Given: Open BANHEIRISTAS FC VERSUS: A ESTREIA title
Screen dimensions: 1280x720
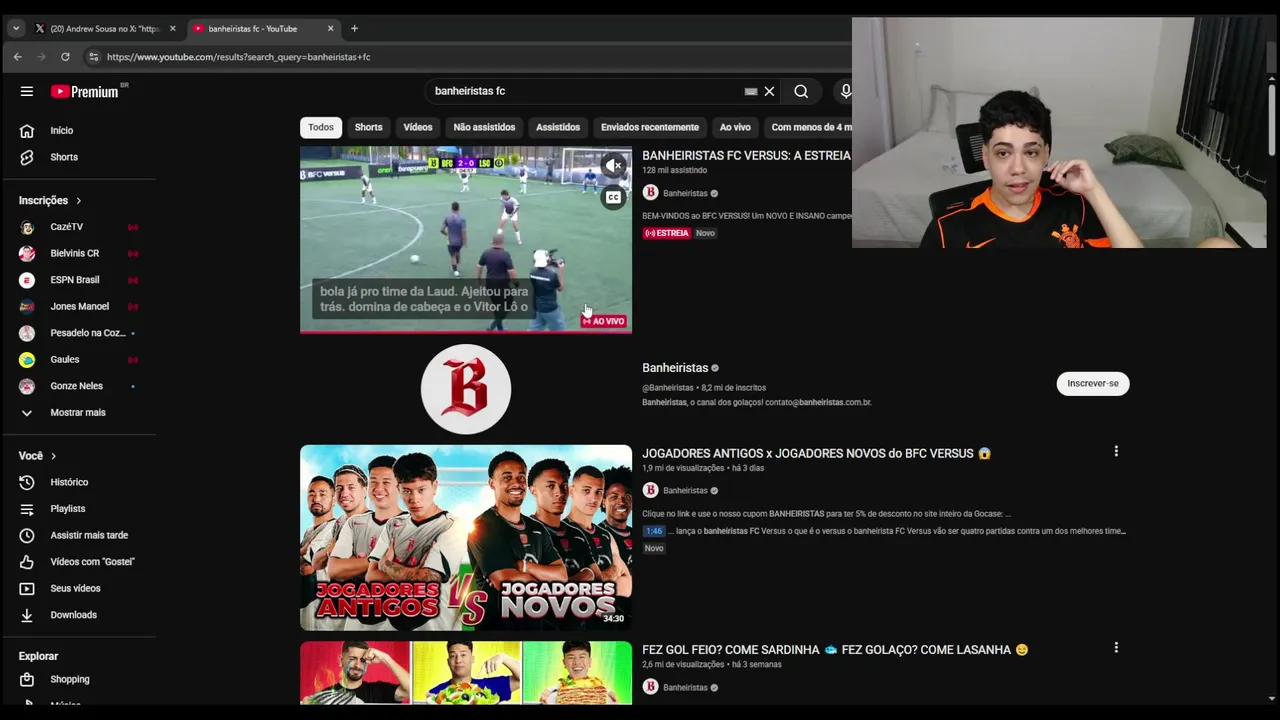Looking at the screenshot, I should coord(746,156).
